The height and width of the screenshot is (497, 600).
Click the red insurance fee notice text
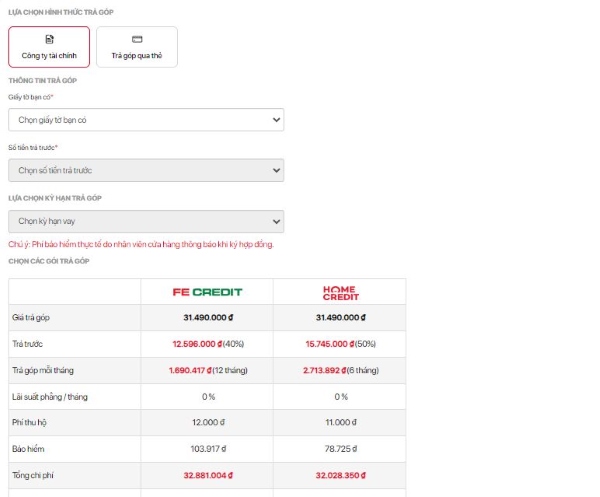(x=140, y=244)
